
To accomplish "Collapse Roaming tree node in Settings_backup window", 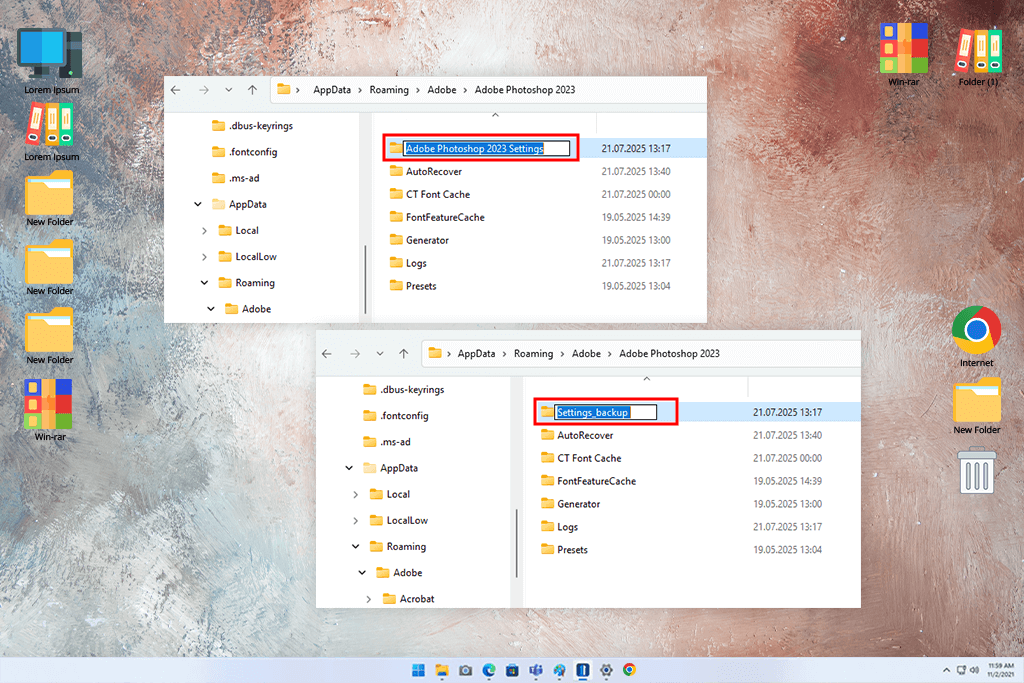I will pos(355,547).
